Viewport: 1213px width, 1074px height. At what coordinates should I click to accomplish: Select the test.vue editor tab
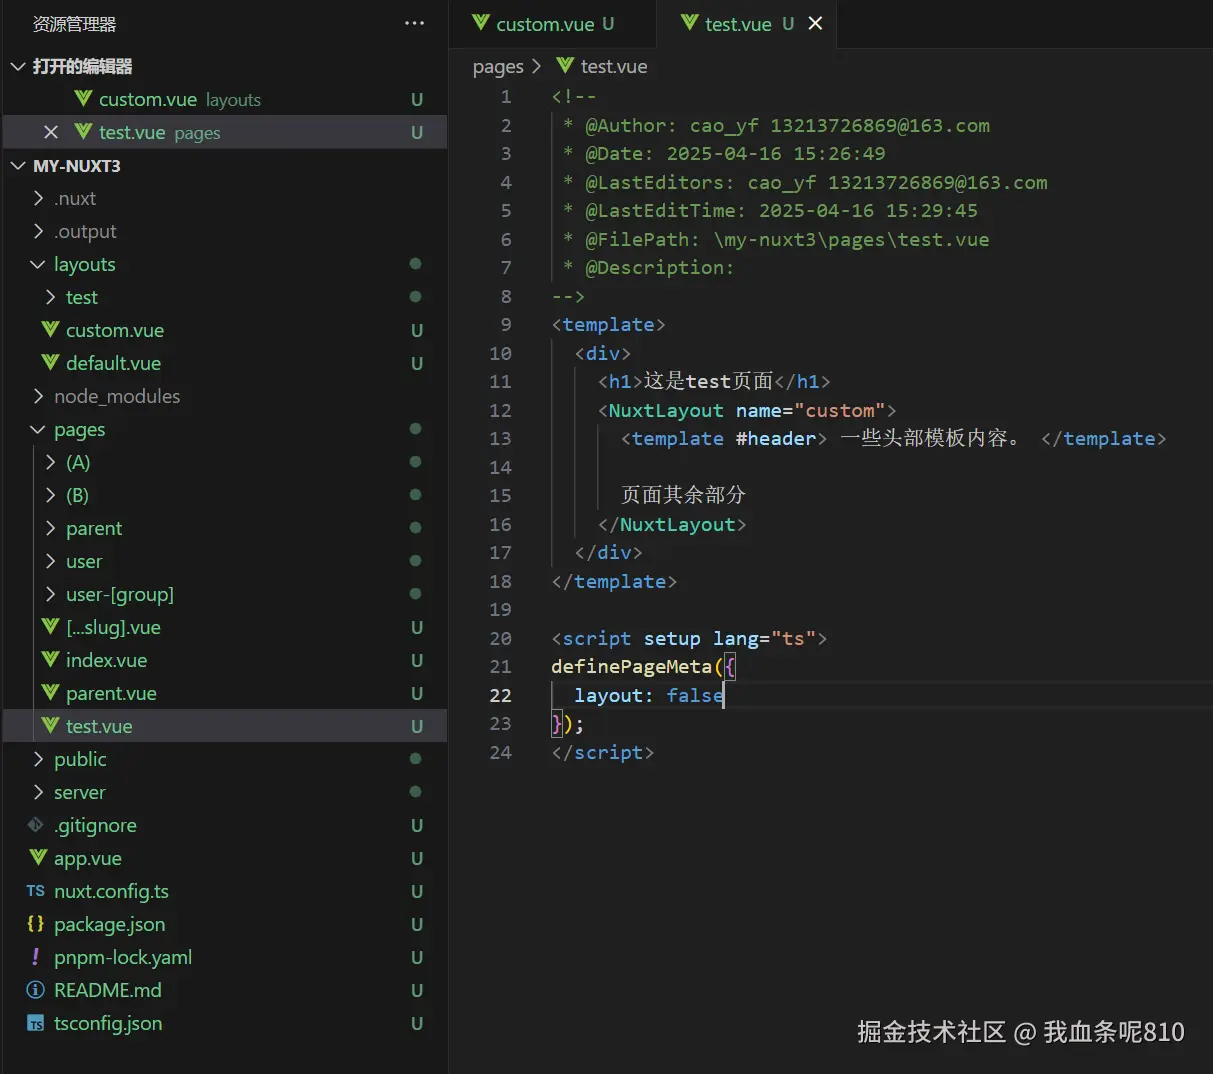(x=745, y=24)
